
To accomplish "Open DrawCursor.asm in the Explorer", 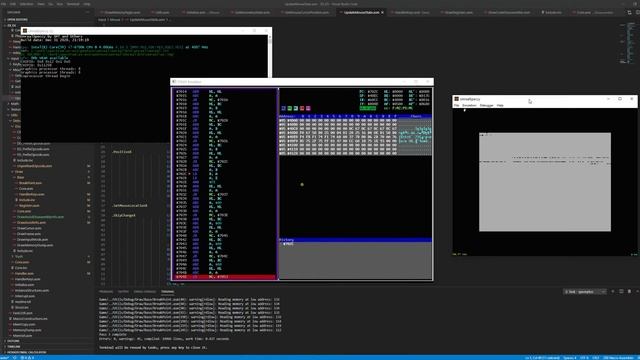I will pos(29,228).
